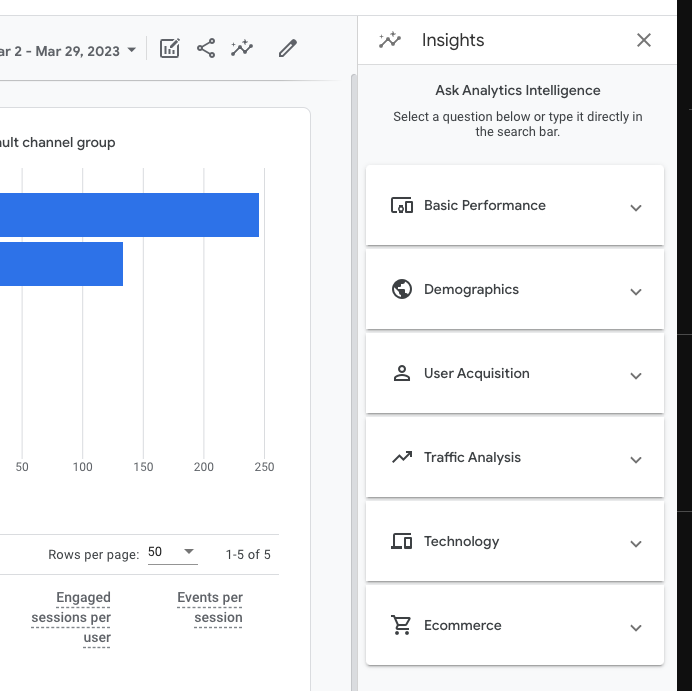Image resolution: width=692 pixels, height=691 pixels.
Task: Click the Technology label text
Action: coord(462,541)
